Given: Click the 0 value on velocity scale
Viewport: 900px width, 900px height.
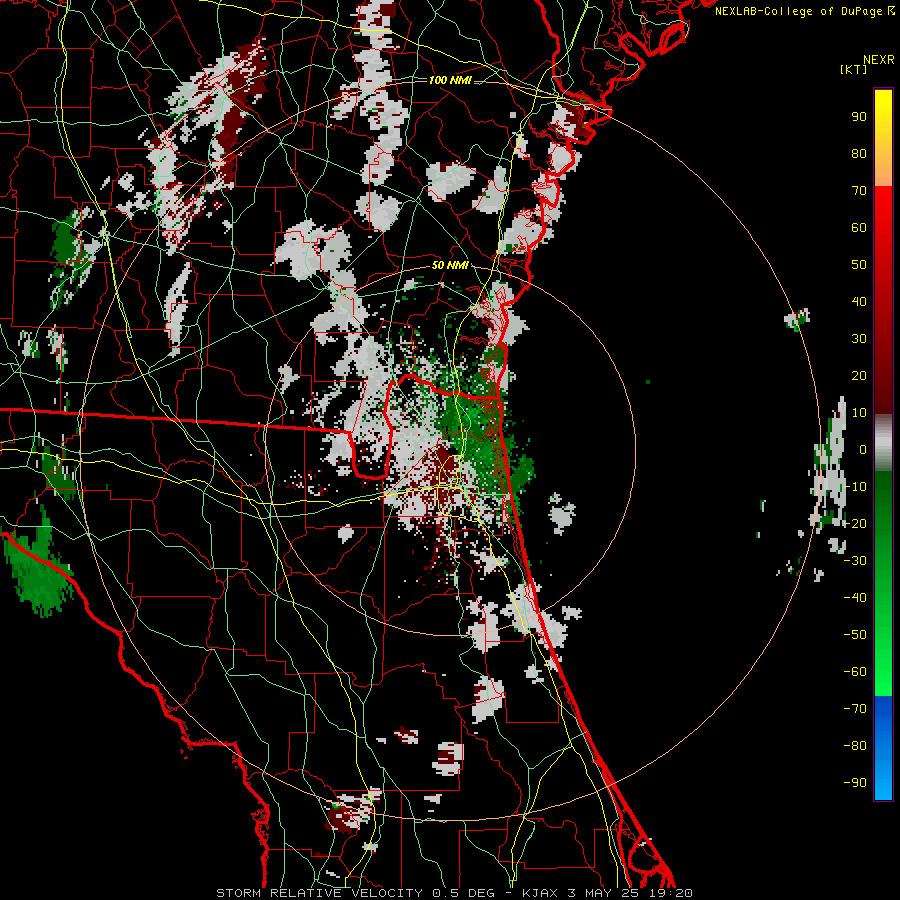Looking at the screenshot, I should [863, 450].
